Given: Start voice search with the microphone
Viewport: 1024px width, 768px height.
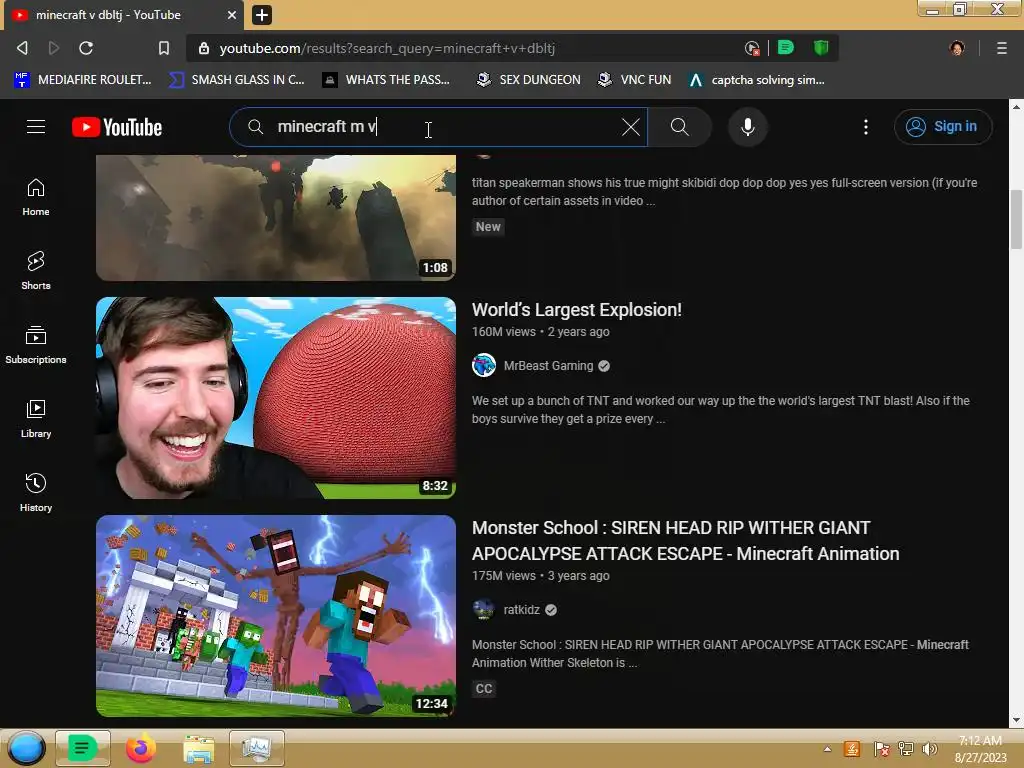Looking at the screenshot, I should click(748, 127).
